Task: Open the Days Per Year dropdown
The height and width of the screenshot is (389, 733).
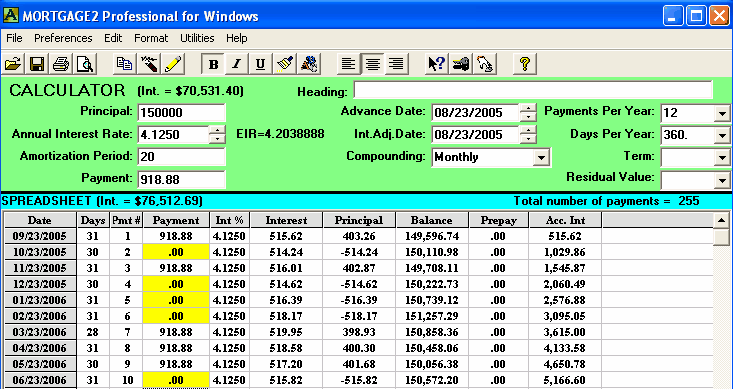Action: click(x=722, y=136)
